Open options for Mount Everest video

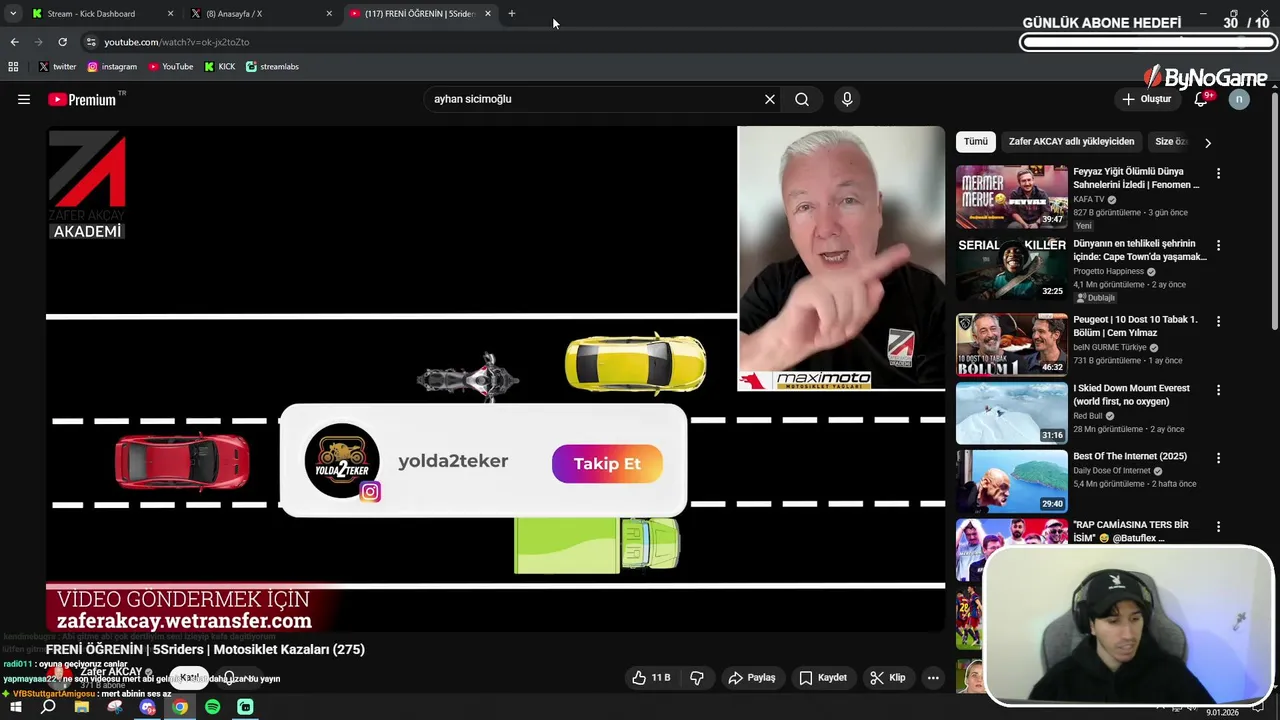pos(1218,389)
